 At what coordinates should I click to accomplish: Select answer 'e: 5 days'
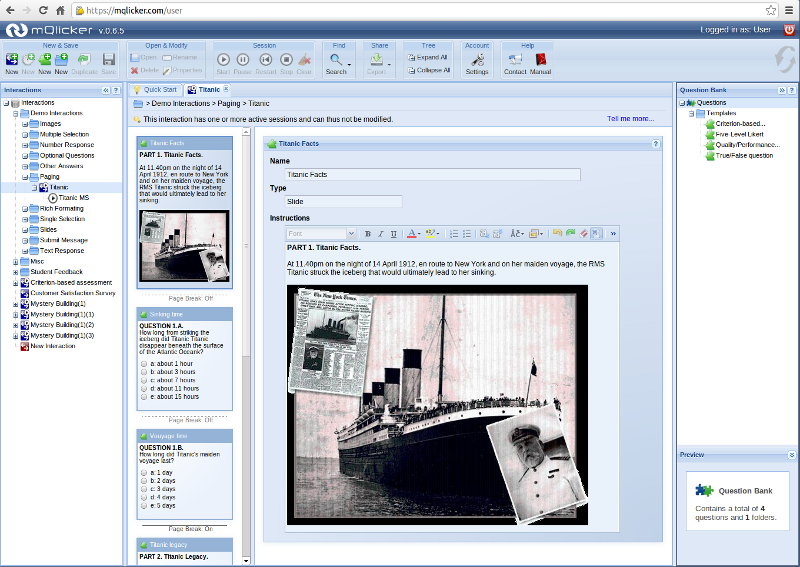(144, 506)
